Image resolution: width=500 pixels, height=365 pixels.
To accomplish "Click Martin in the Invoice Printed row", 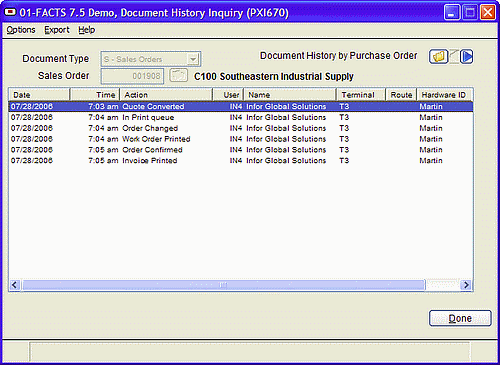I will (431, 160).
